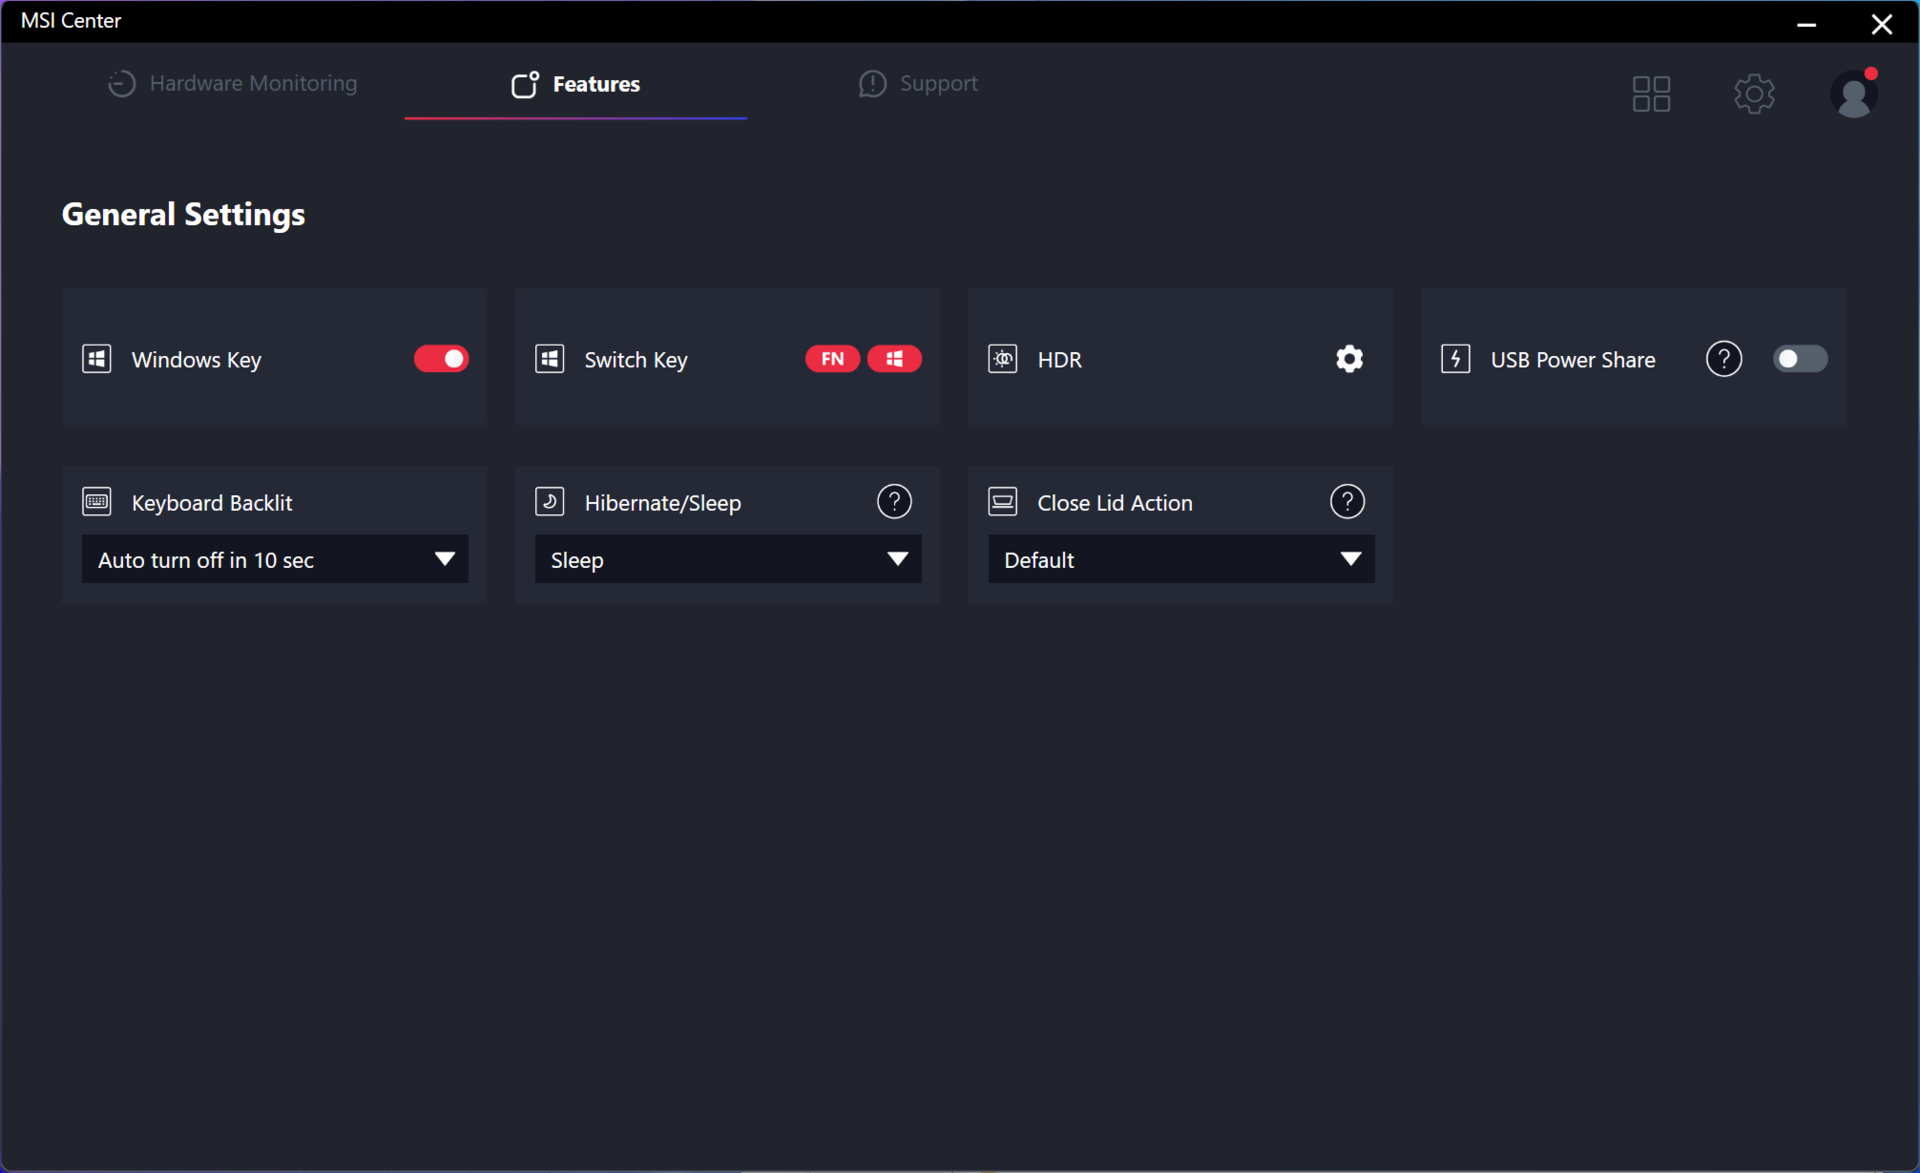Switch to the Hardware Monitoring tab
This screenshot has width=1920, height=1173.
coord(233,84)
